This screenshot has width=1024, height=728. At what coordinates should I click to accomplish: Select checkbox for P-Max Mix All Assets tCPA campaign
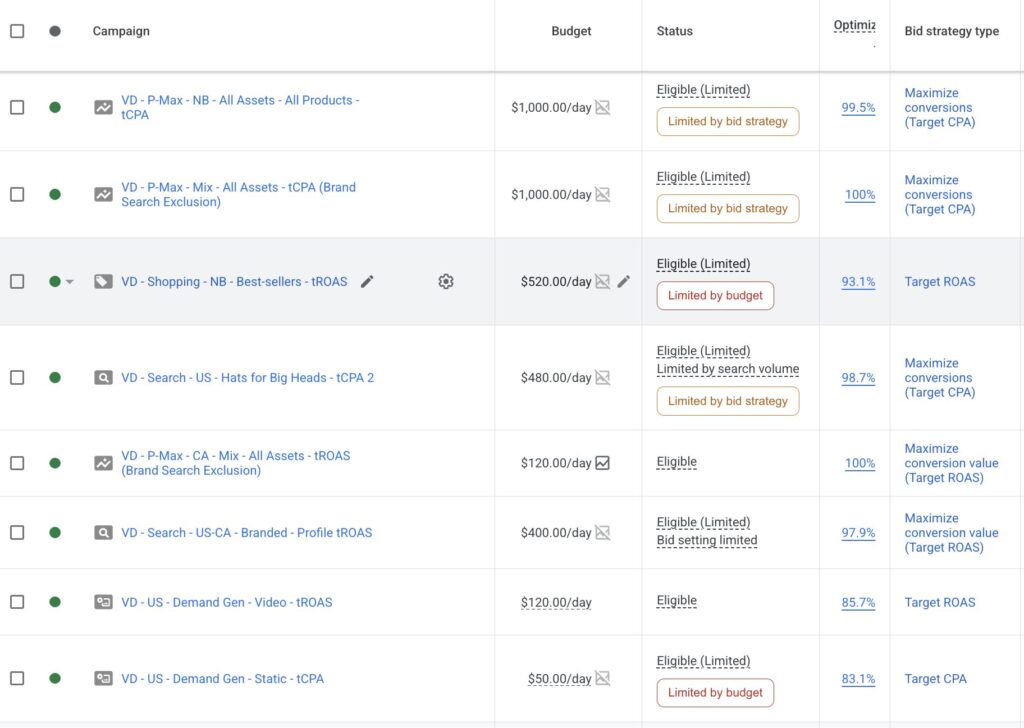click(18, 195)
